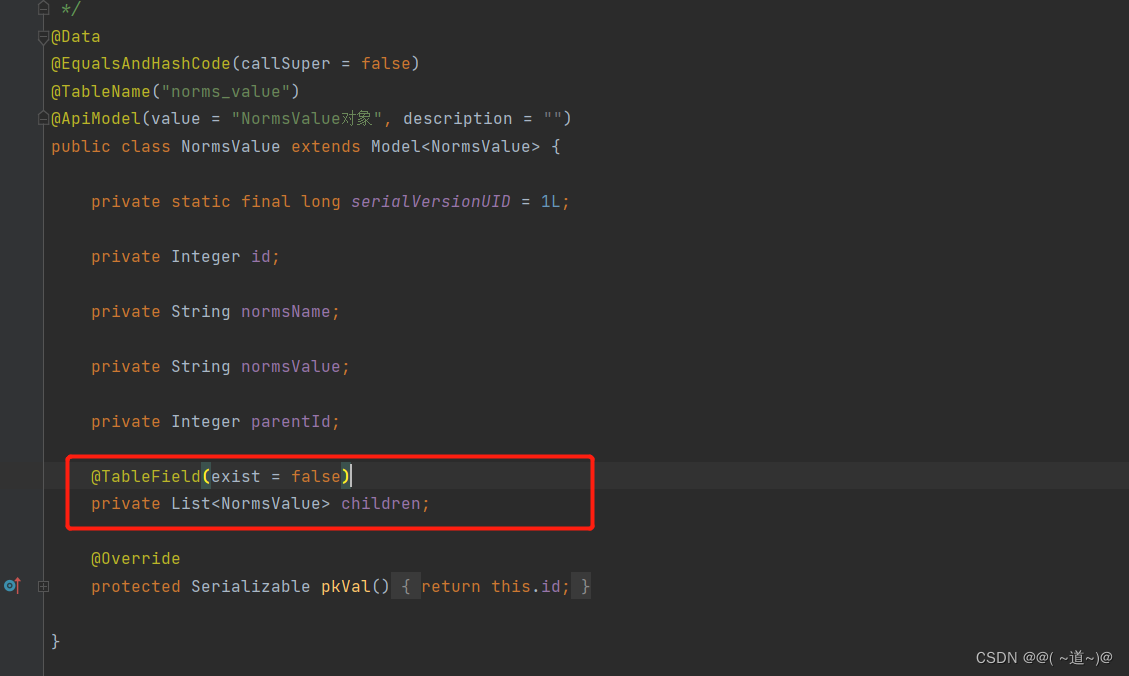Click the class closing brace at bottom

coord(55,641)
